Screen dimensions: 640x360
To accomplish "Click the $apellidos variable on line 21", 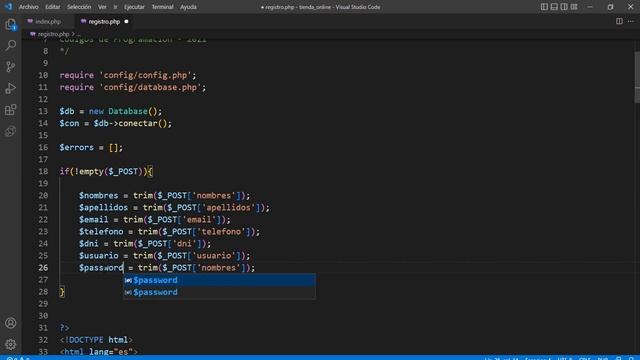I will click(x=103, y=208).
